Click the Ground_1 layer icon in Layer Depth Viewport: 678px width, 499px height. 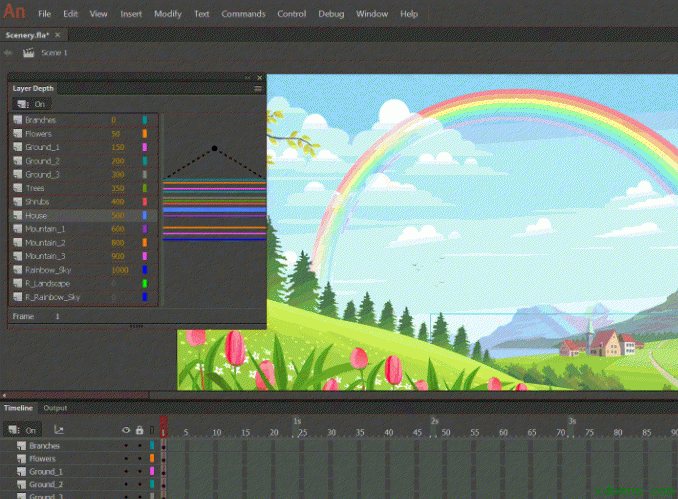point(17,147)
